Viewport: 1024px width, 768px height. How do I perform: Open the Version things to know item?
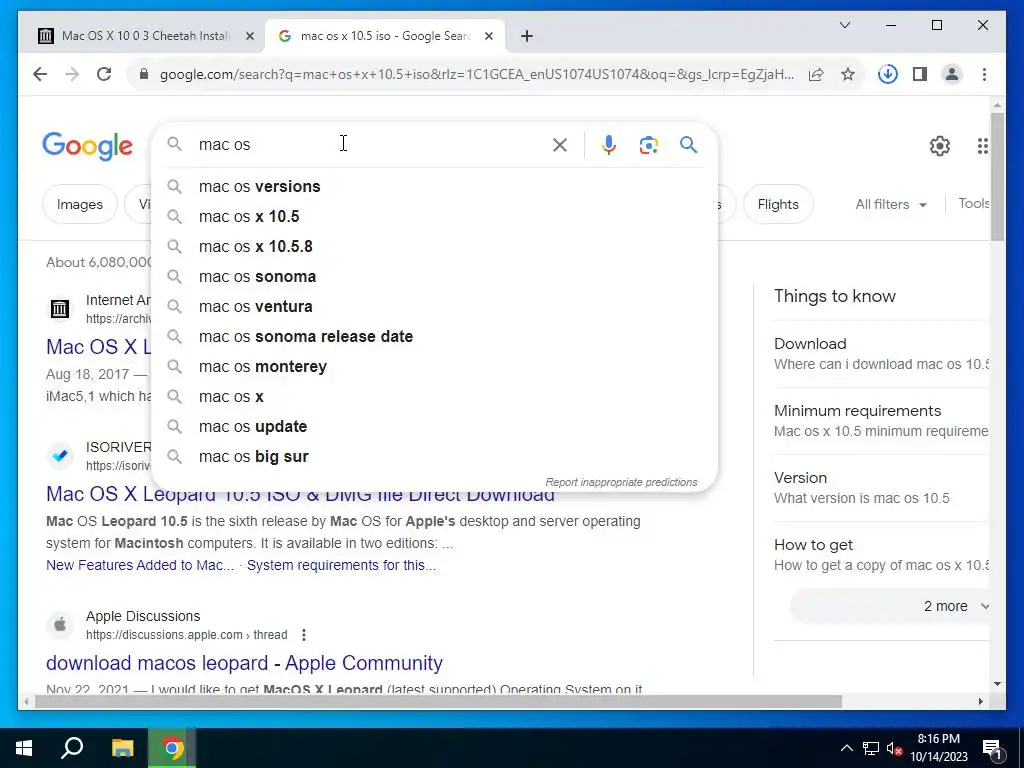(882, 487)
